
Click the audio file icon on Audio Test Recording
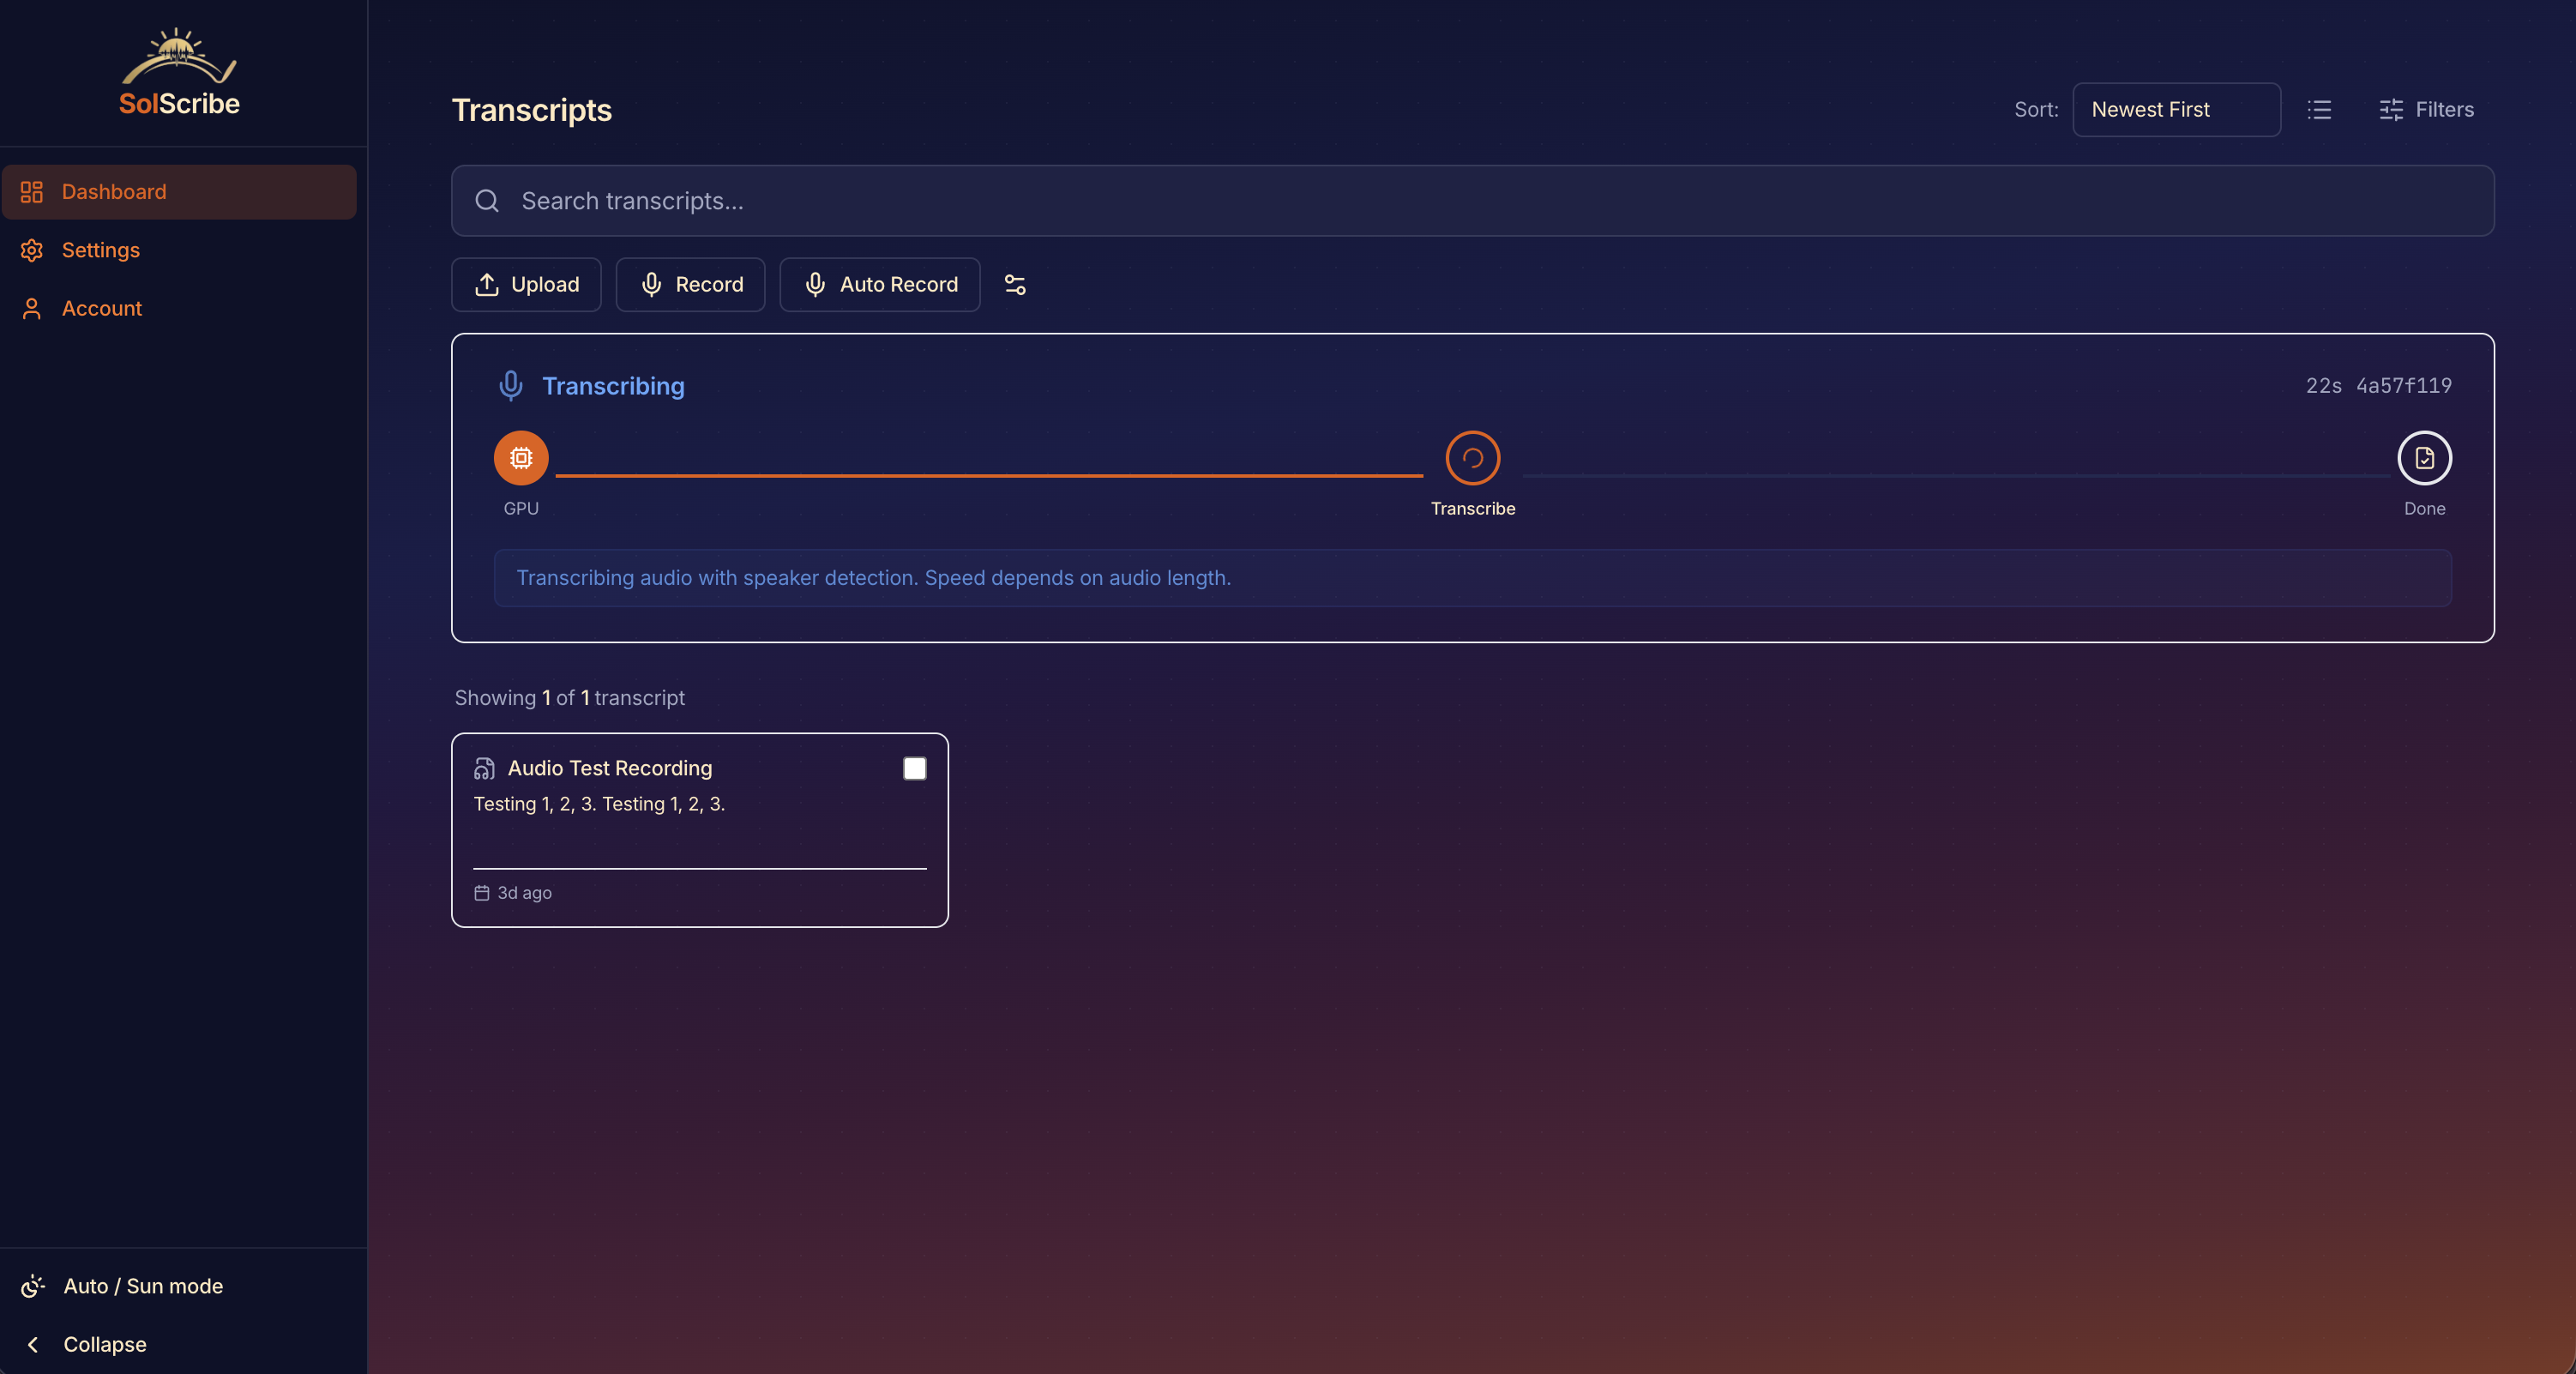[484, 768]
